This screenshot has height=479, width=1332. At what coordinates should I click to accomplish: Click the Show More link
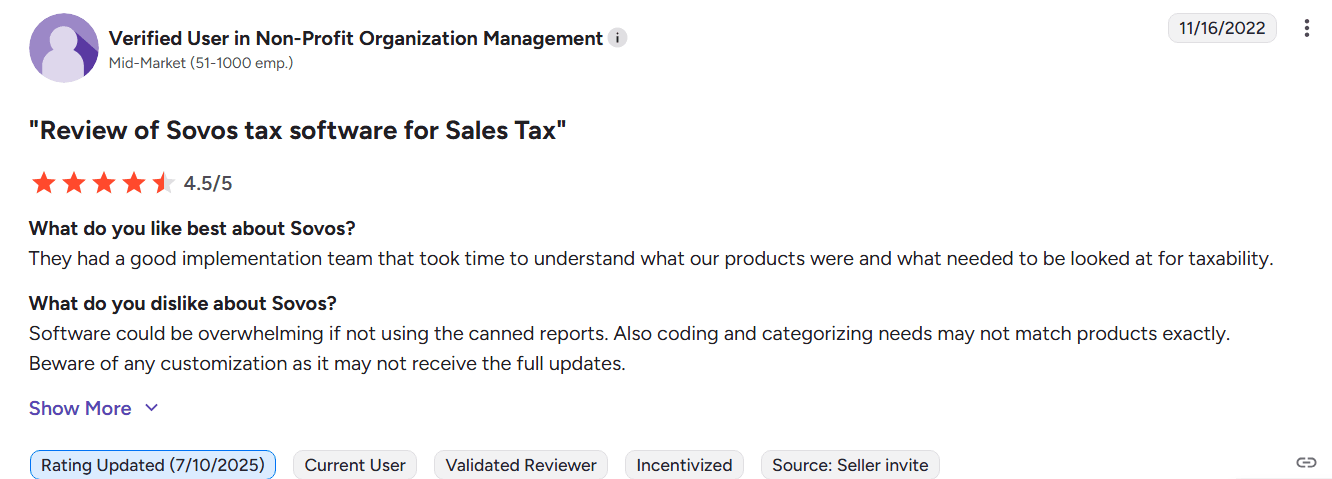(x=80, y=408)
